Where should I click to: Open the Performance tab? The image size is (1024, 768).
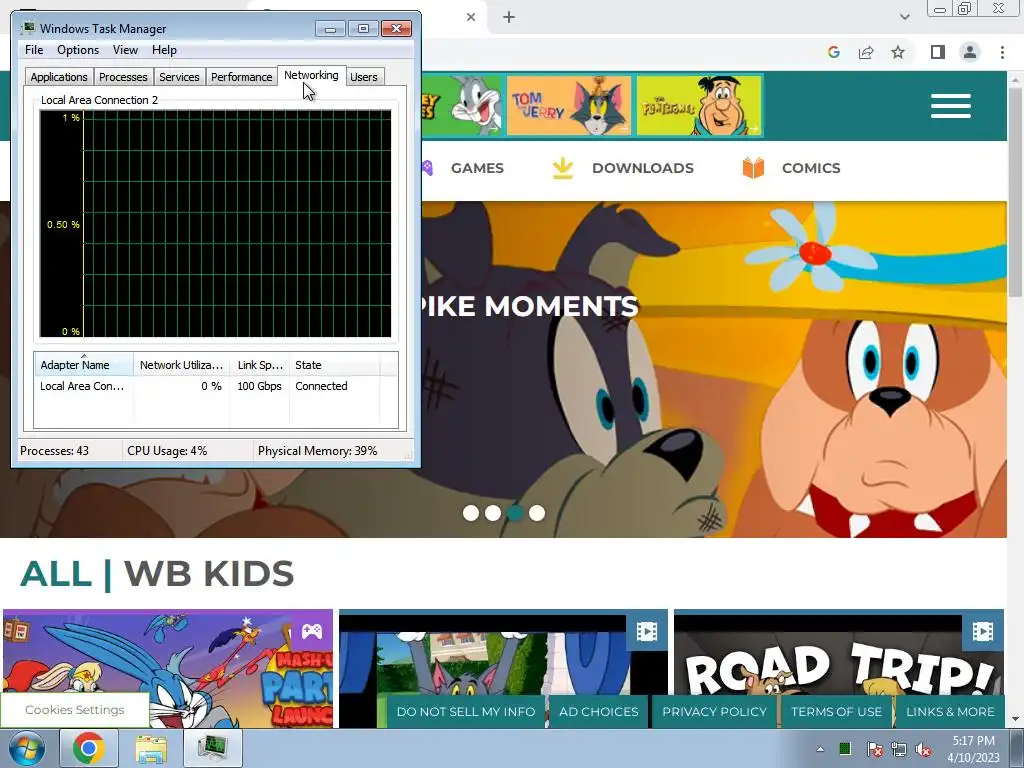pos(241,77)
